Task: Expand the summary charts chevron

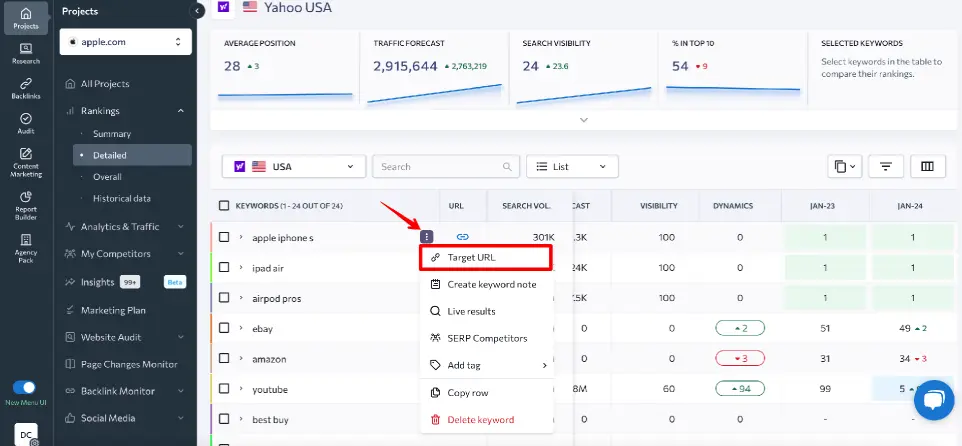Action: click(x=583, y=120)
